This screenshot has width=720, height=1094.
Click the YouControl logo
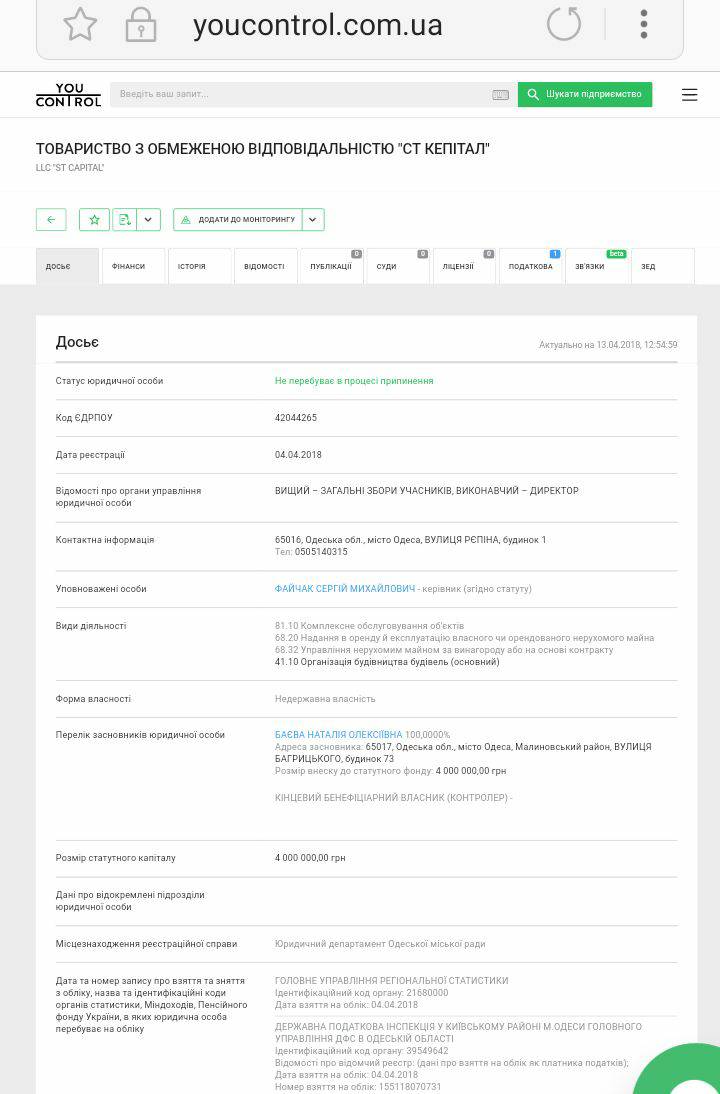coord(68,95)
